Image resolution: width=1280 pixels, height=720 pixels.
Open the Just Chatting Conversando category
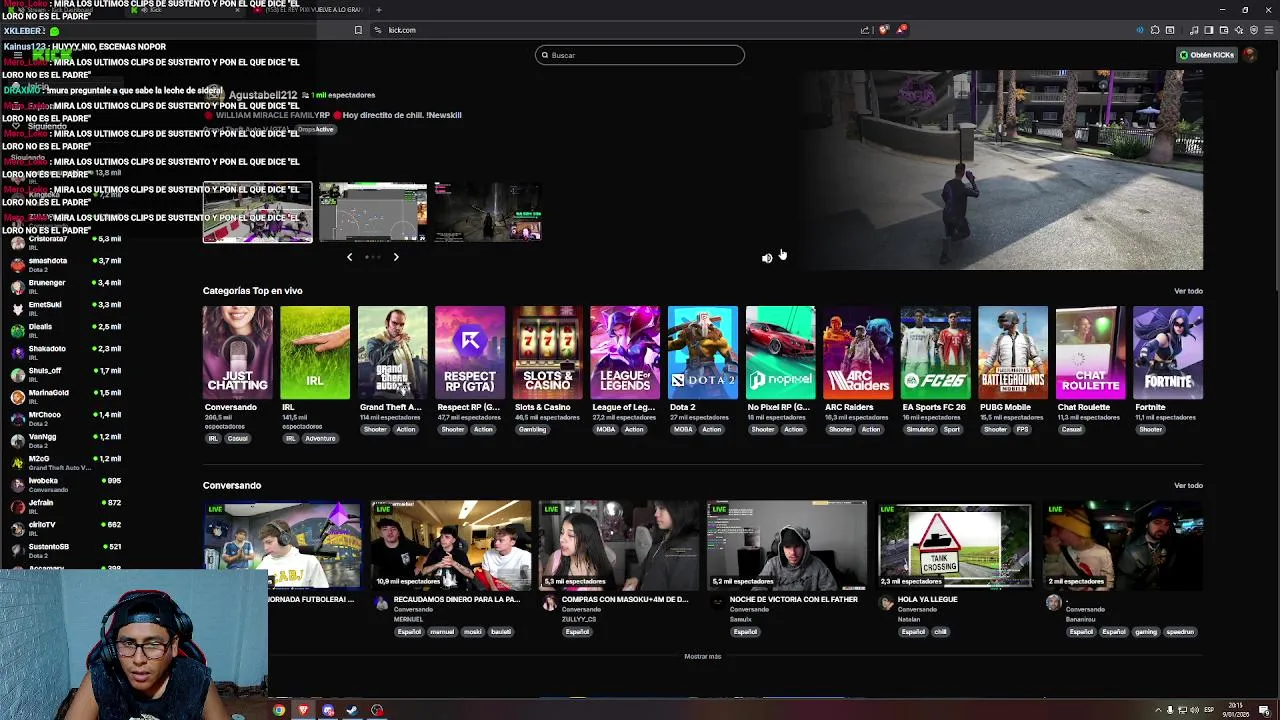[x=237, y=353]
